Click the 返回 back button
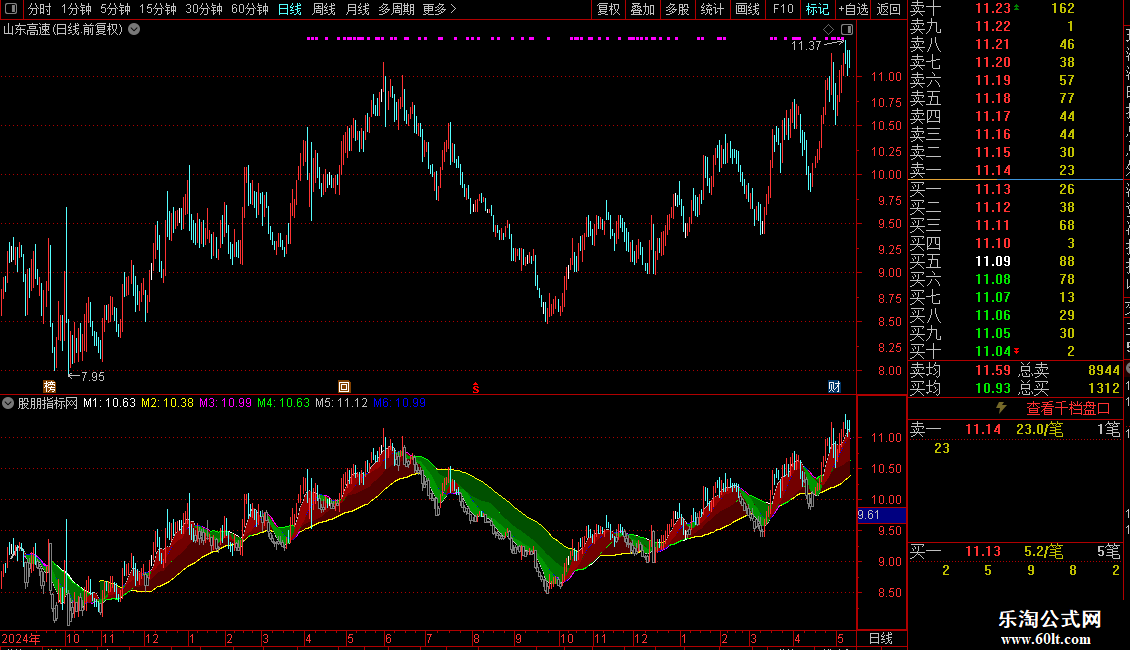Image resolution: width=1130 pixels, height=650 pixels. 889,9
